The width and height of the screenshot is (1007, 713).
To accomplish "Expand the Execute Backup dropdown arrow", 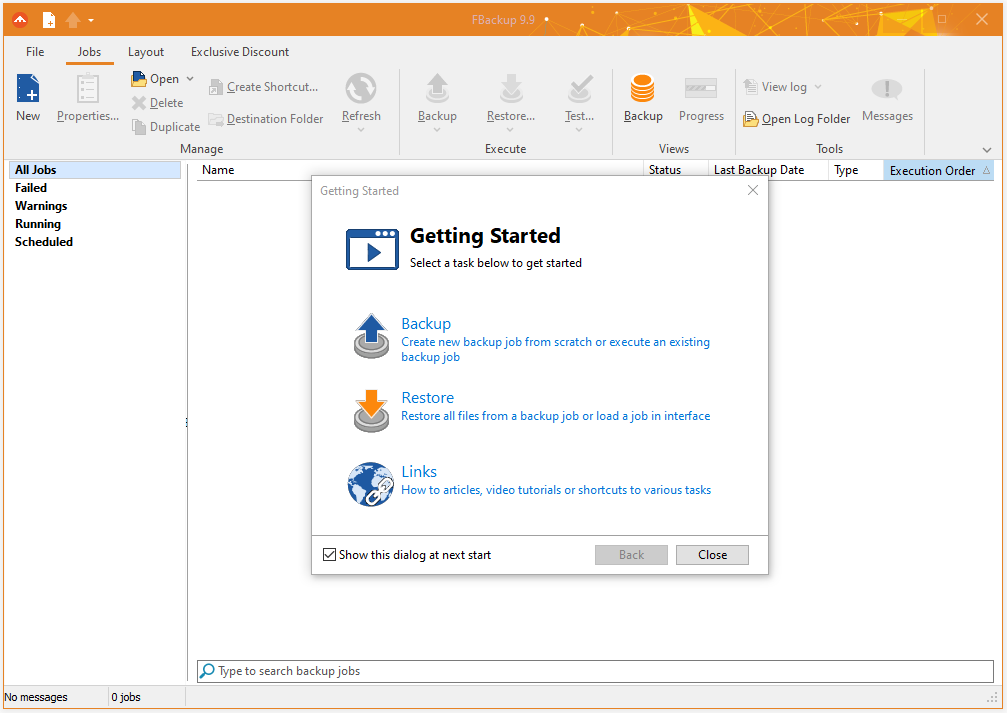I will point(437,130).
